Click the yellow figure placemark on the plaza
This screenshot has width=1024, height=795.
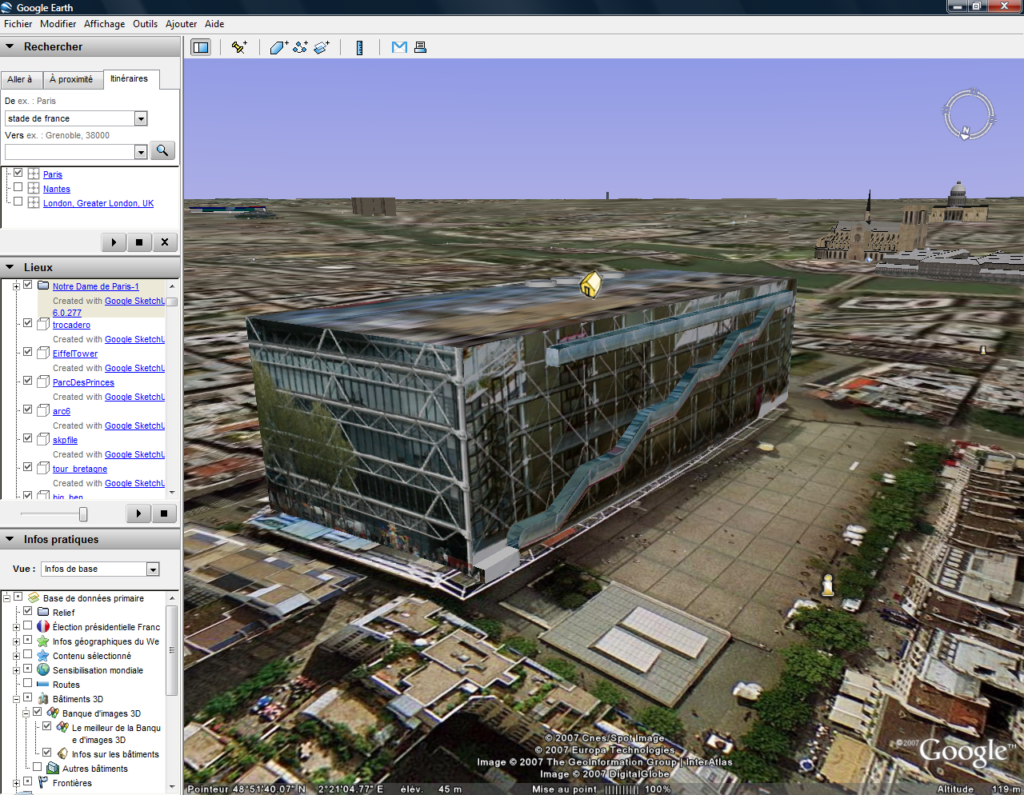coord(828,585)
